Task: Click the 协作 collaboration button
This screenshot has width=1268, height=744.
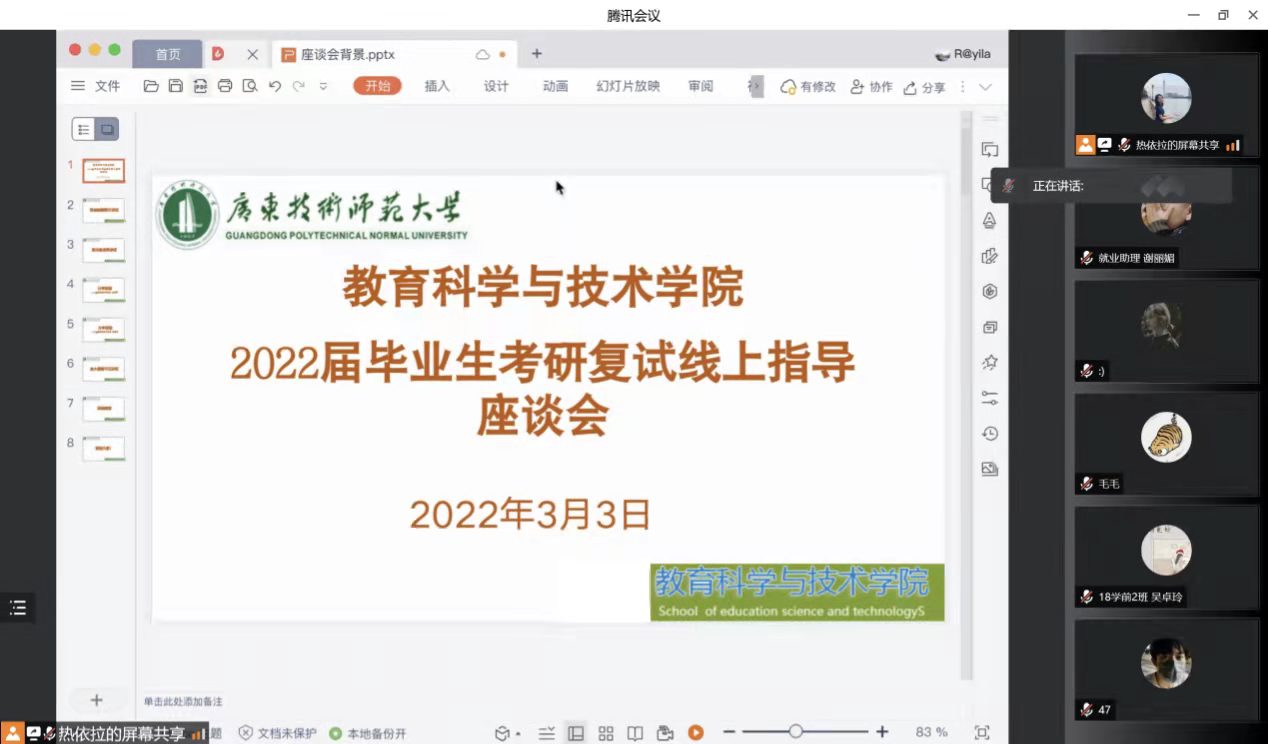Action: tap(871, 87)
